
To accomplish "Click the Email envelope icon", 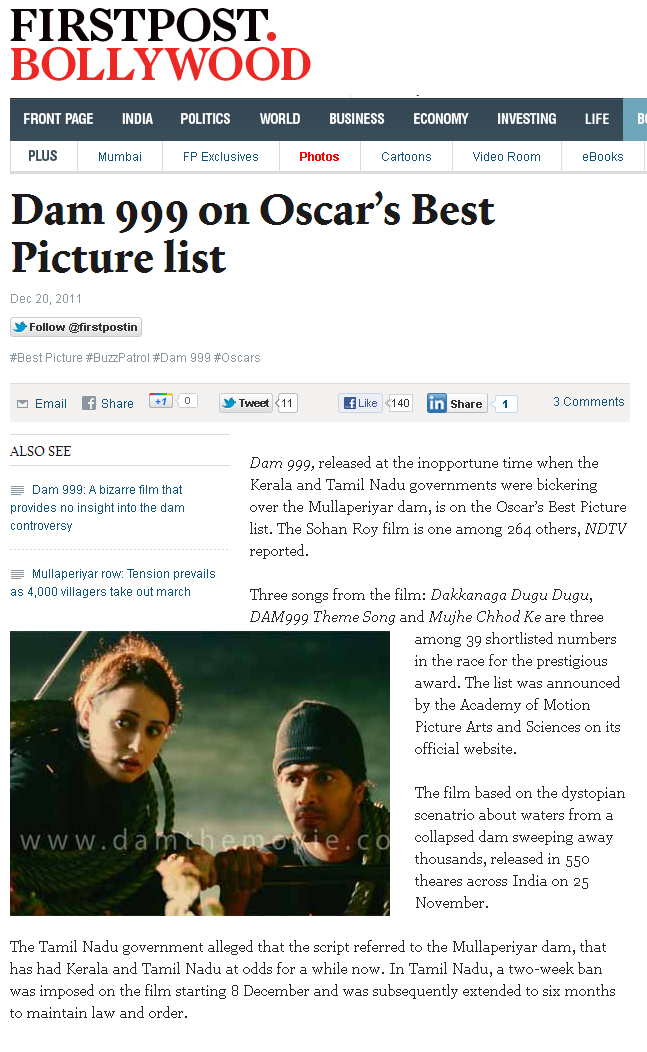I will click(x=22, y=404).
